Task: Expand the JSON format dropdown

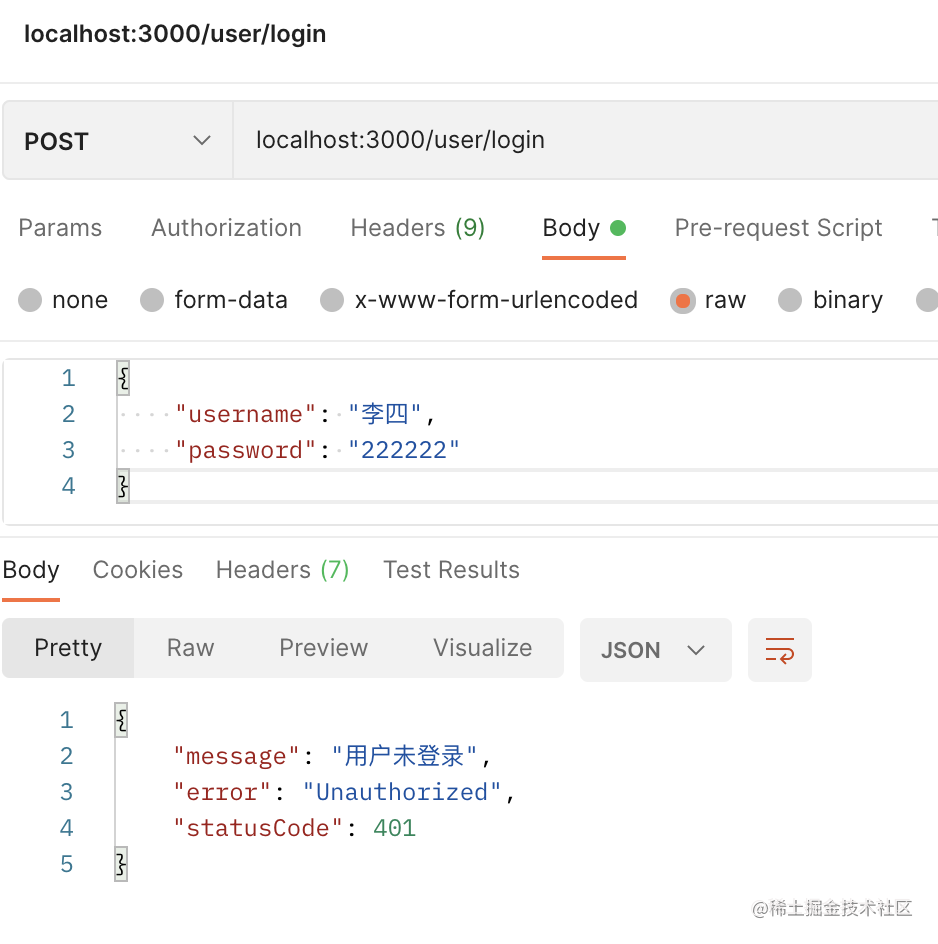Action: [655, 650]
